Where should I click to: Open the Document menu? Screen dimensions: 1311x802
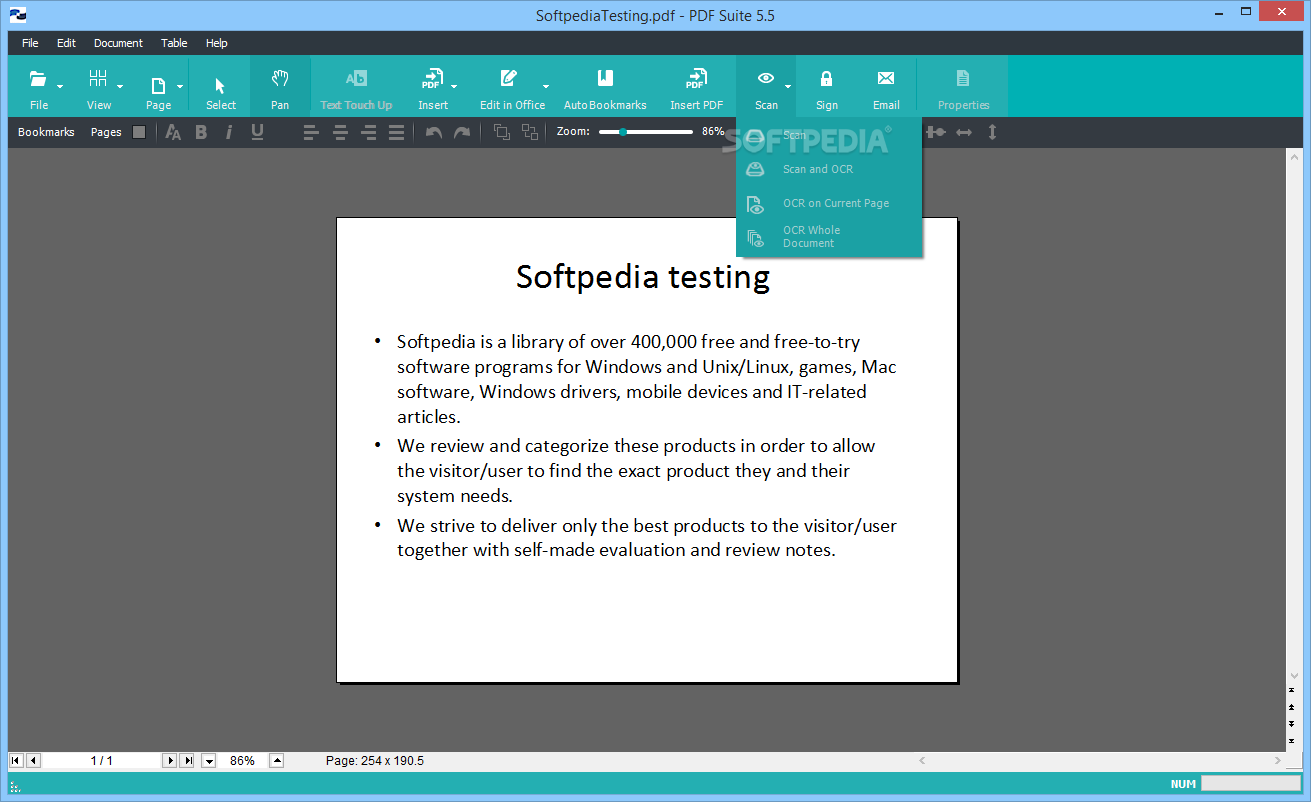click(118, 43)
